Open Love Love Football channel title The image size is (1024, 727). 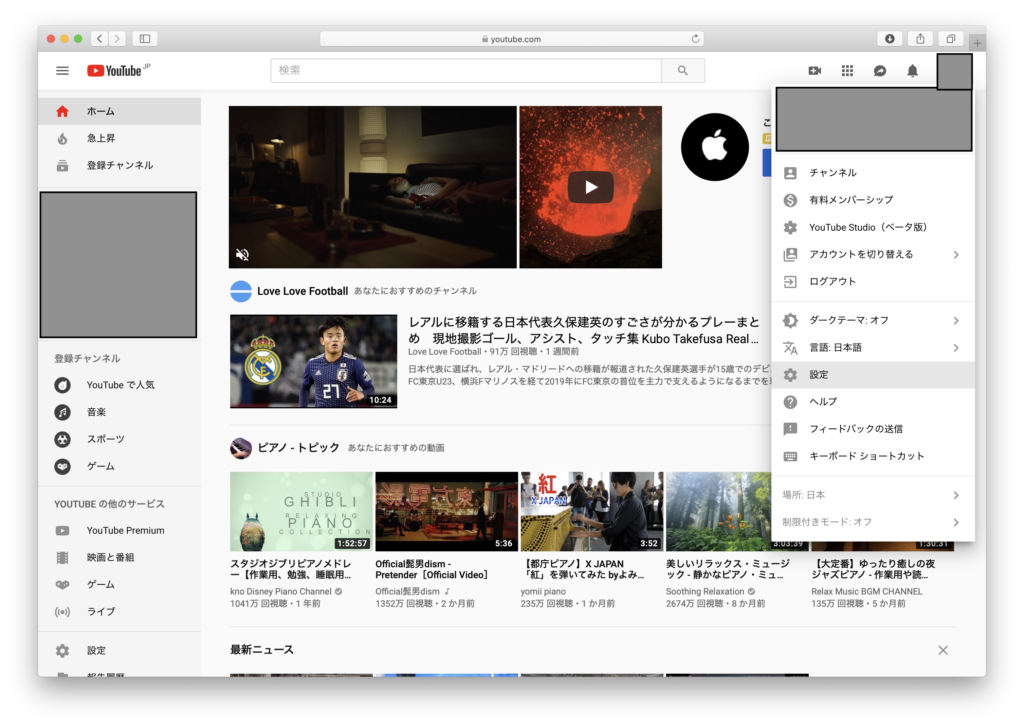[302, 291]
